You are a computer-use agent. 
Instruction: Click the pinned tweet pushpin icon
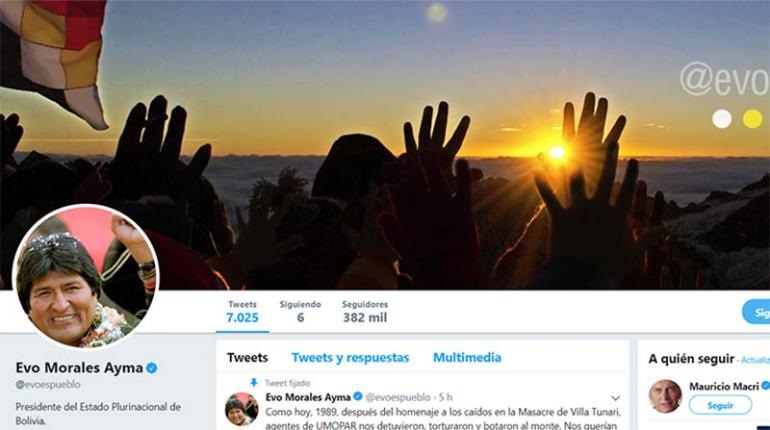(x=253, y=382)
